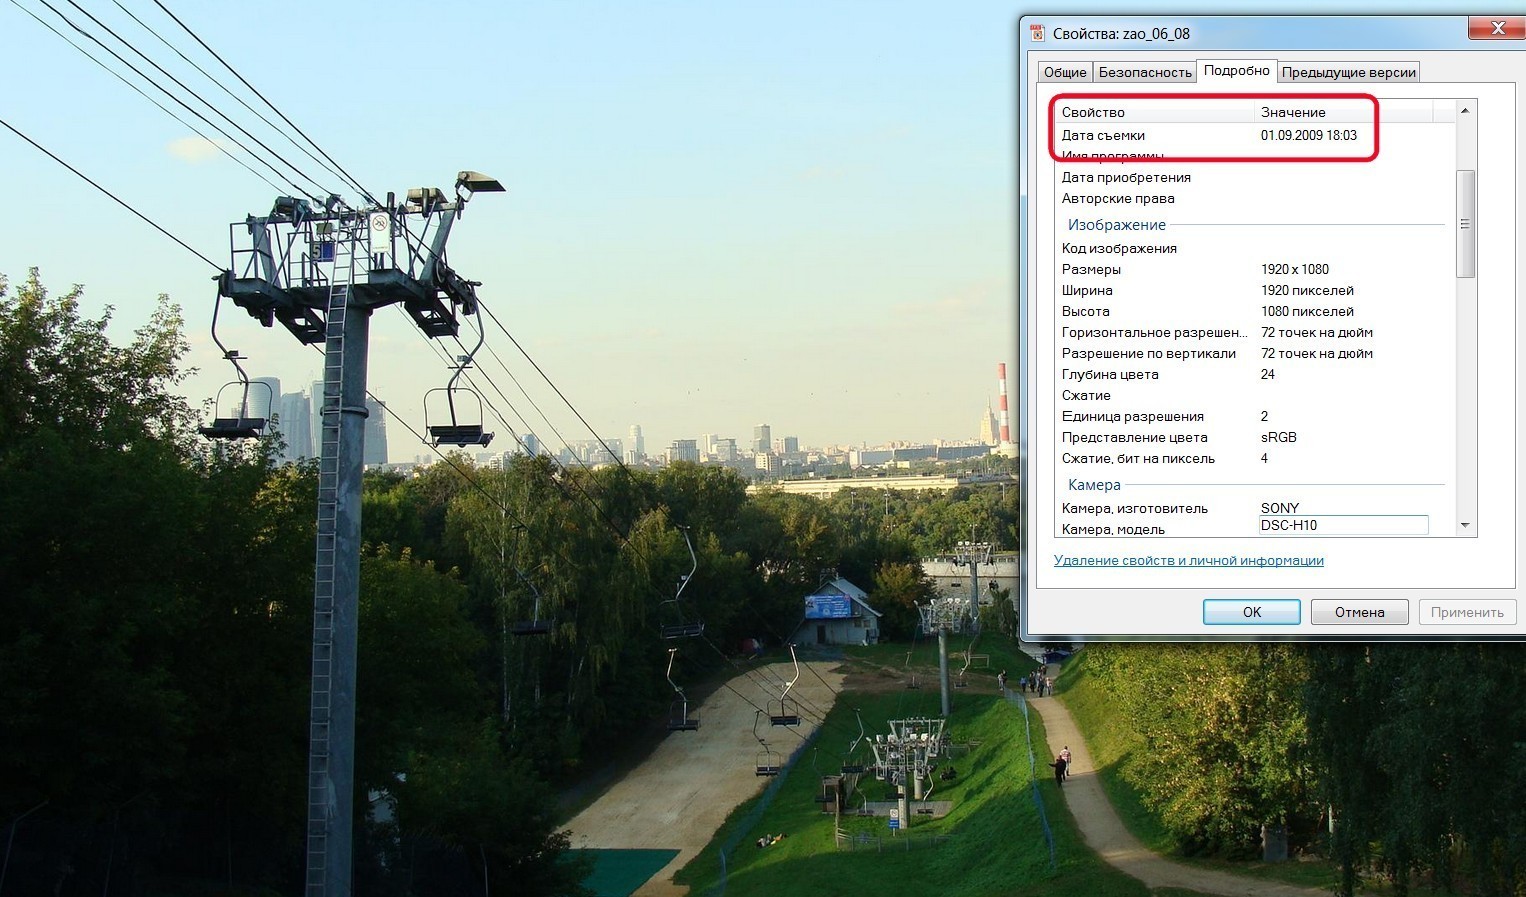The height and width of the screenshot is (897, 1526).
Task: Click the value 1920 пикселей
Action: [1307, 290]
